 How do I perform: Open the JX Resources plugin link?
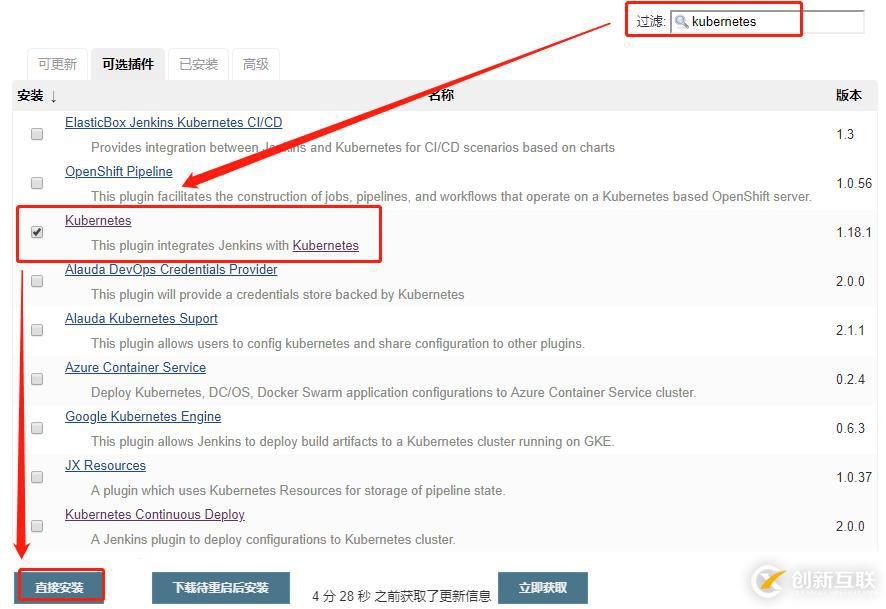coord(105,465)
